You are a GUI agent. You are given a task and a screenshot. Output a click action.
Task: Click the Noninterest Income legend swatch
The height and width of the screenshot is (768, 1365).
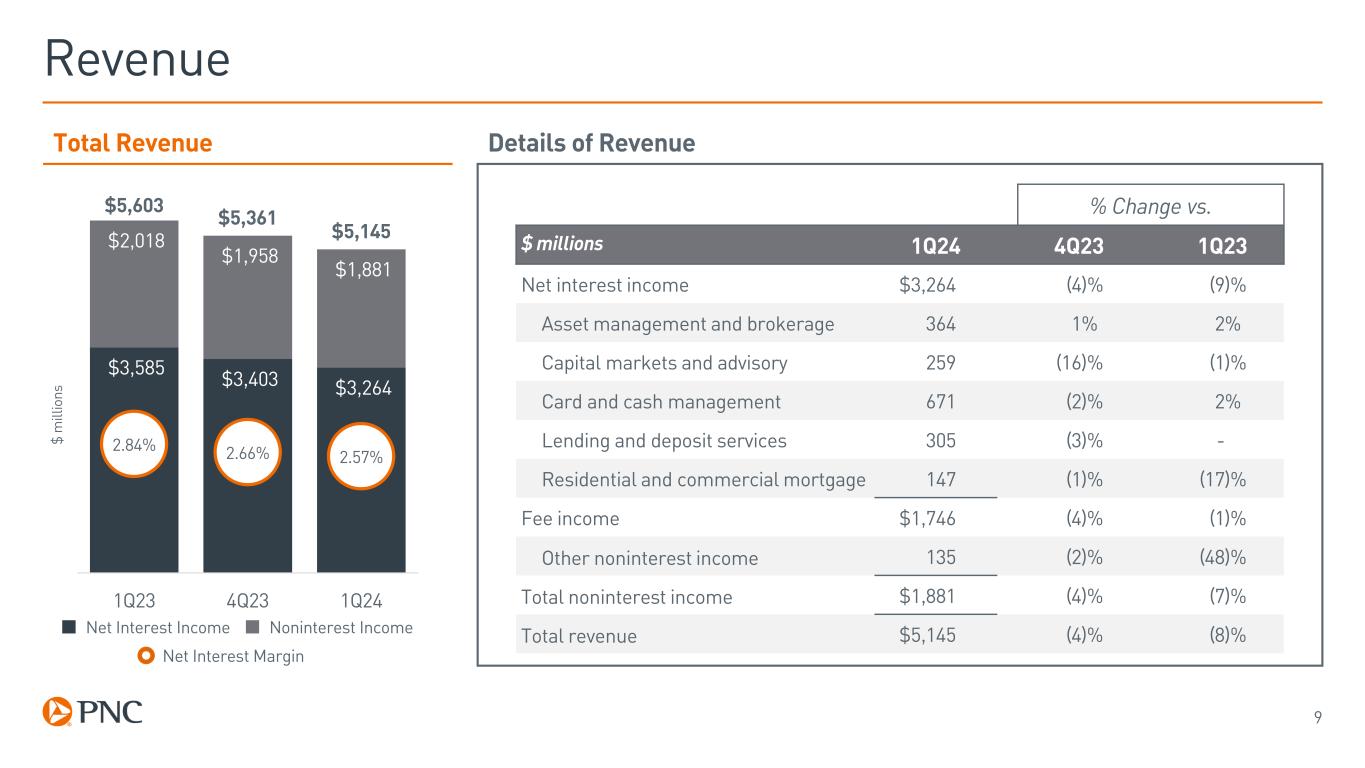click(x=251, y=628)
